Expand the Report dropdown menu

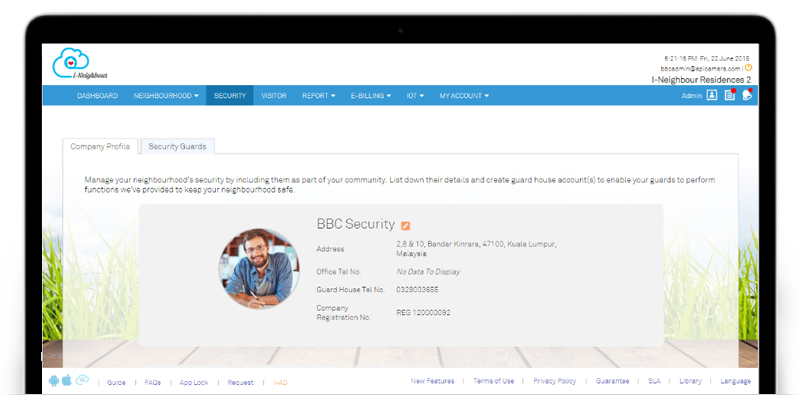tap(319, 95)
